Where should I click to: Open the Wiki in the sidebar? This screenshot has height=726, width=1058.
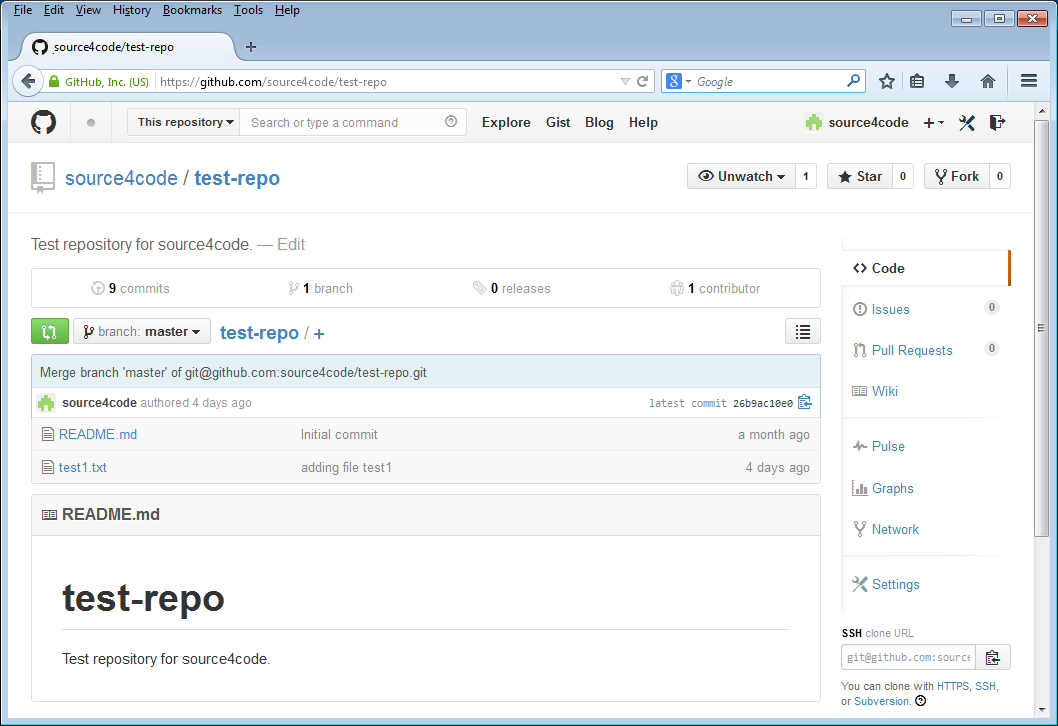coord(884,391)
